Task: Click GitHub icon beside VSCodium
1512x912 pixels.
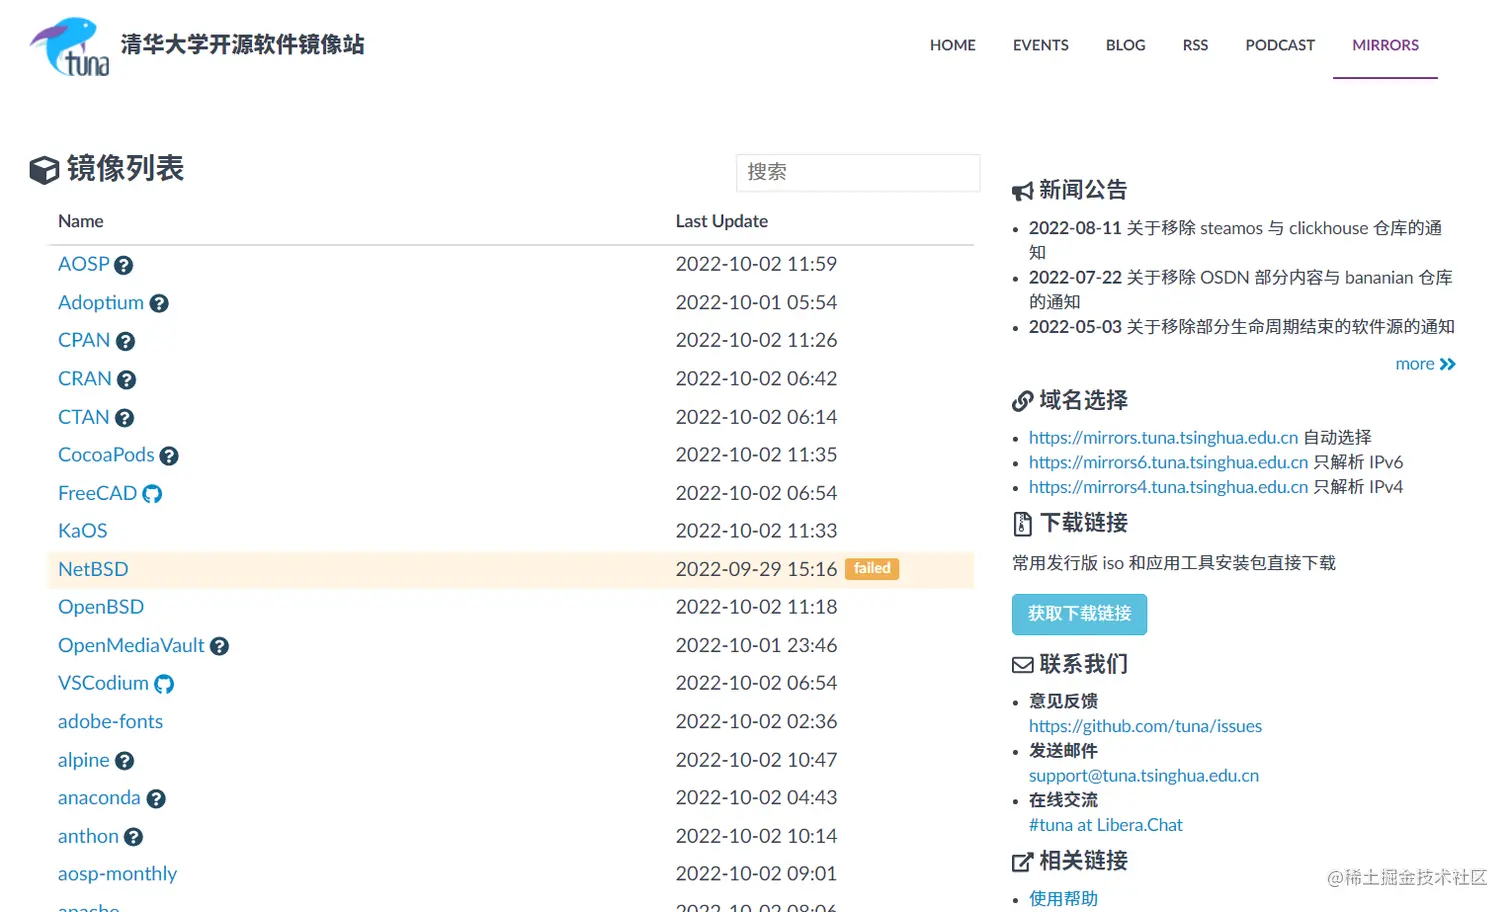Action: 164,684
